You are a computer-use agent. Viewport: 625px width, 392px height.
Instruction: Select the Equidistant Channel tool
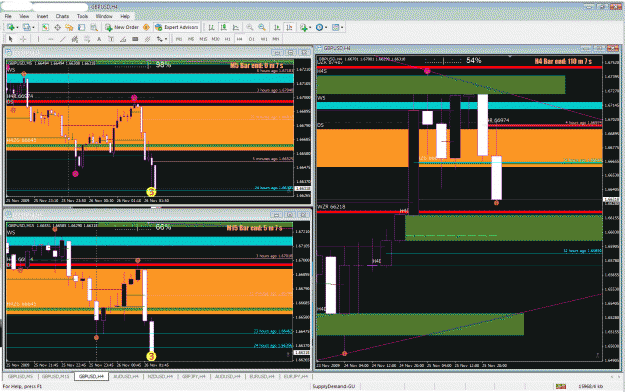click(x=75, y=39)
